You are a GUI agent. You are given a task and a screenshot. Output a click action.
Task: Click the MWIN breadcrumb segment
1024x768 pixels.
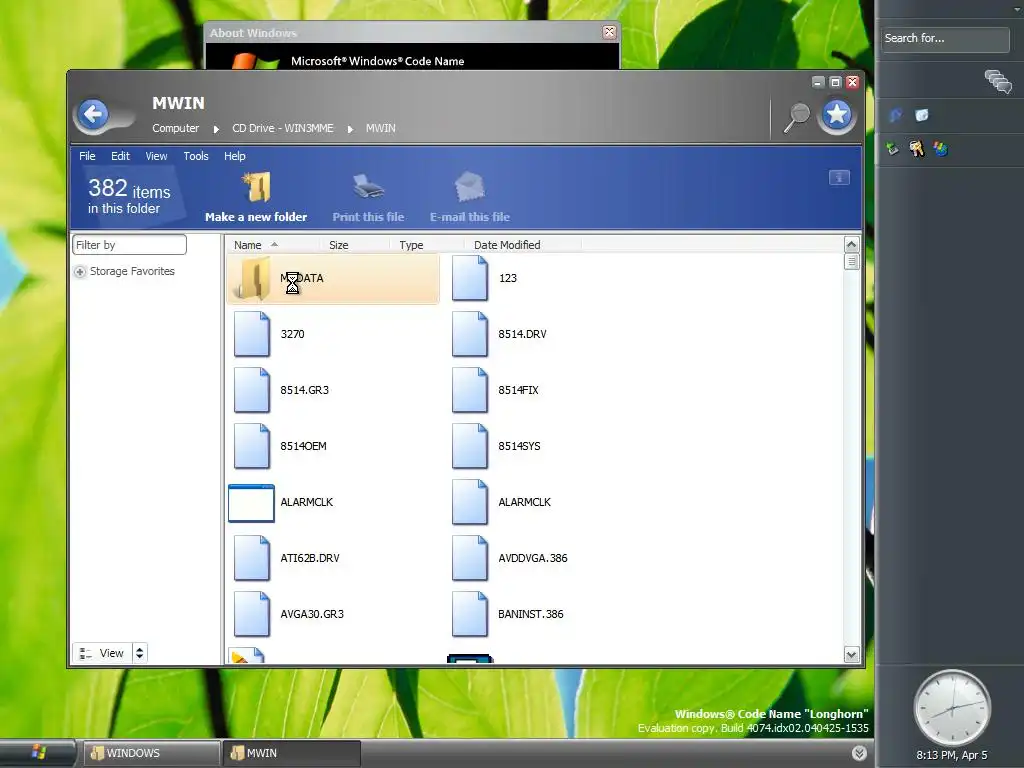click(381, 129)
